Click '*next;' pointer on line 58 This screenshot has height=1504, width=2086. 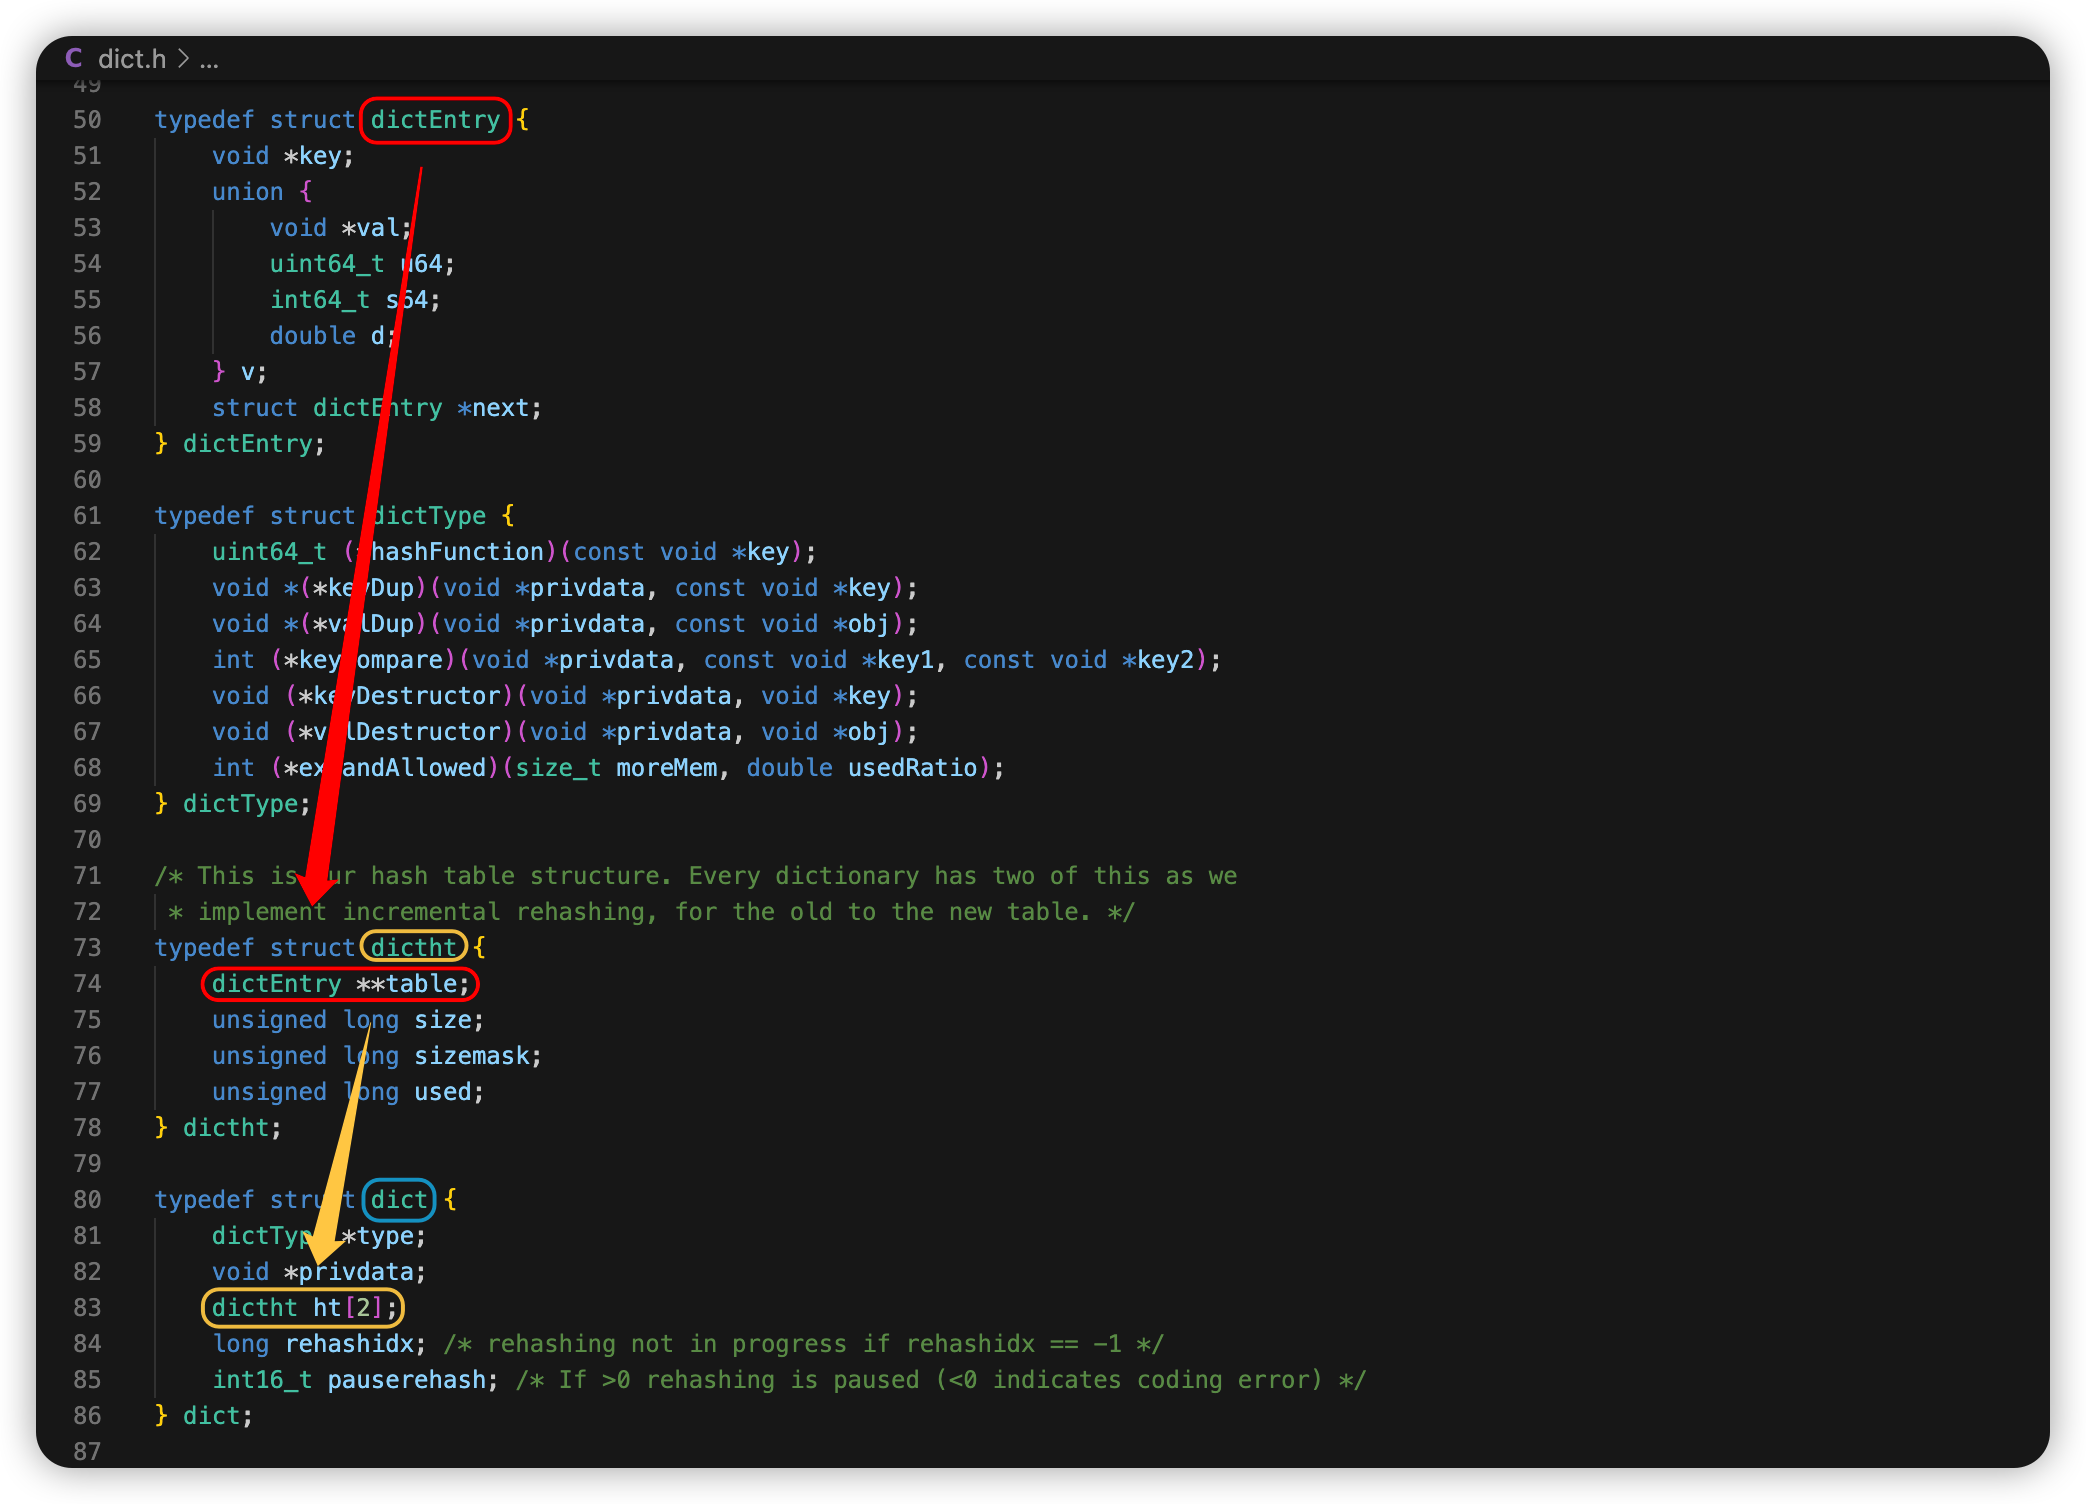pos(499,408)
